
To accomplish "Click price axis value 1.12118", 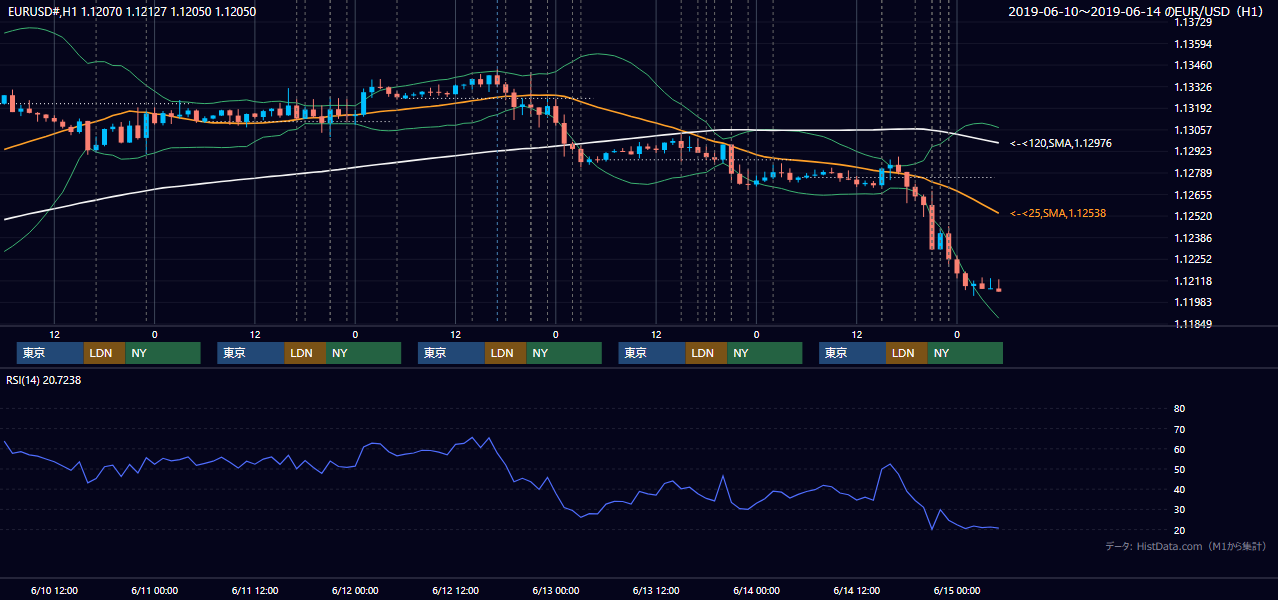I will tap(1193, 281).
